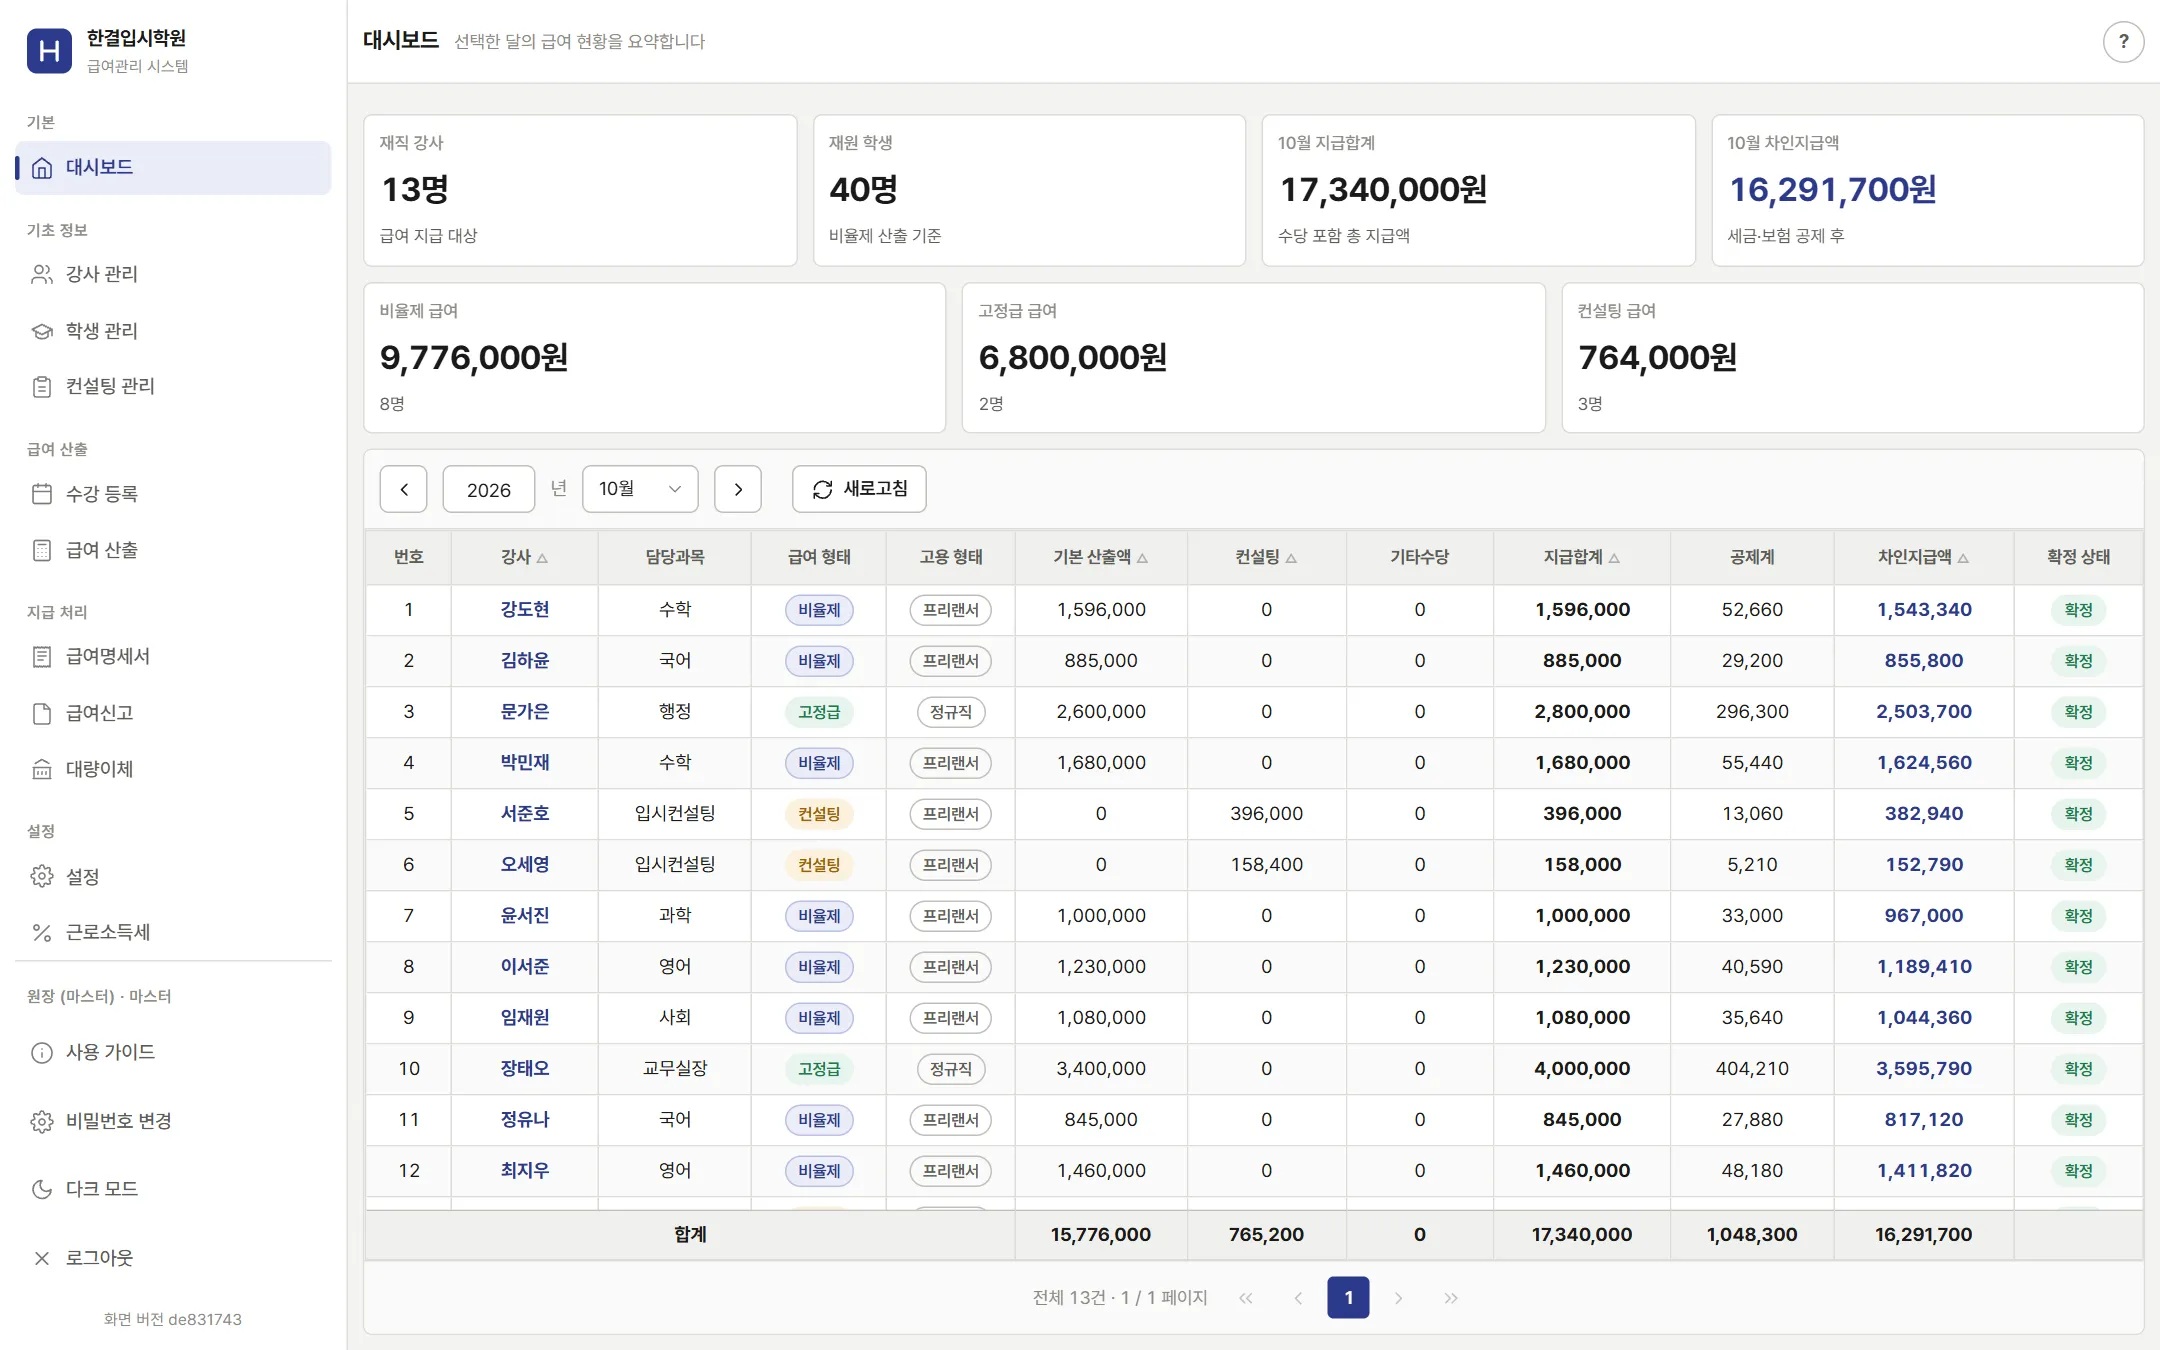Click the H logo of 한결입시학원
Viewport: 2160px width, 1350px height.
click(x=50, y=51)
